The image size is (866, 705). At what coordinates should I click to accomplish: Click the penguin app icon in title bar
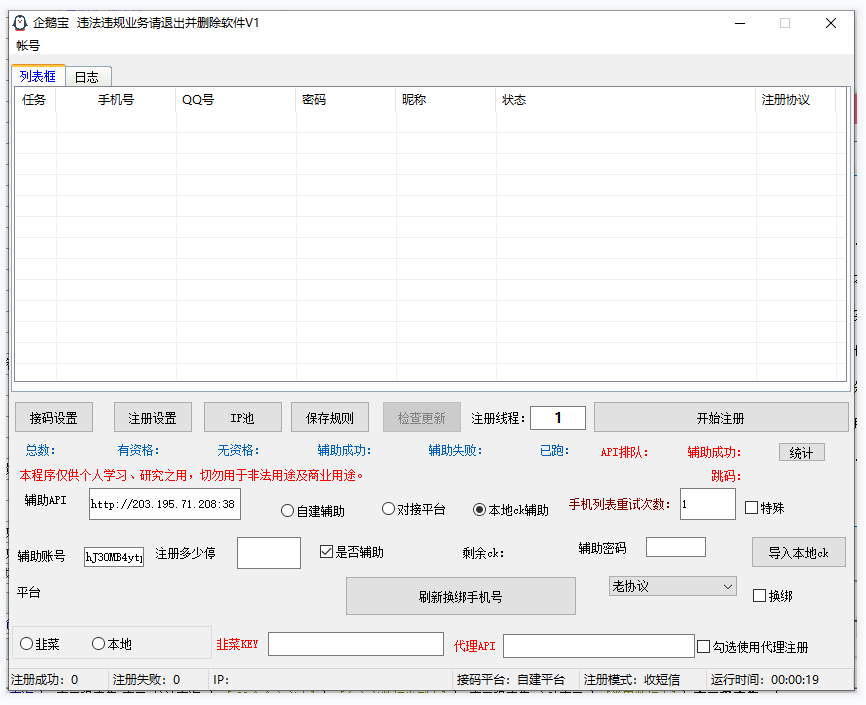[19, 23]
